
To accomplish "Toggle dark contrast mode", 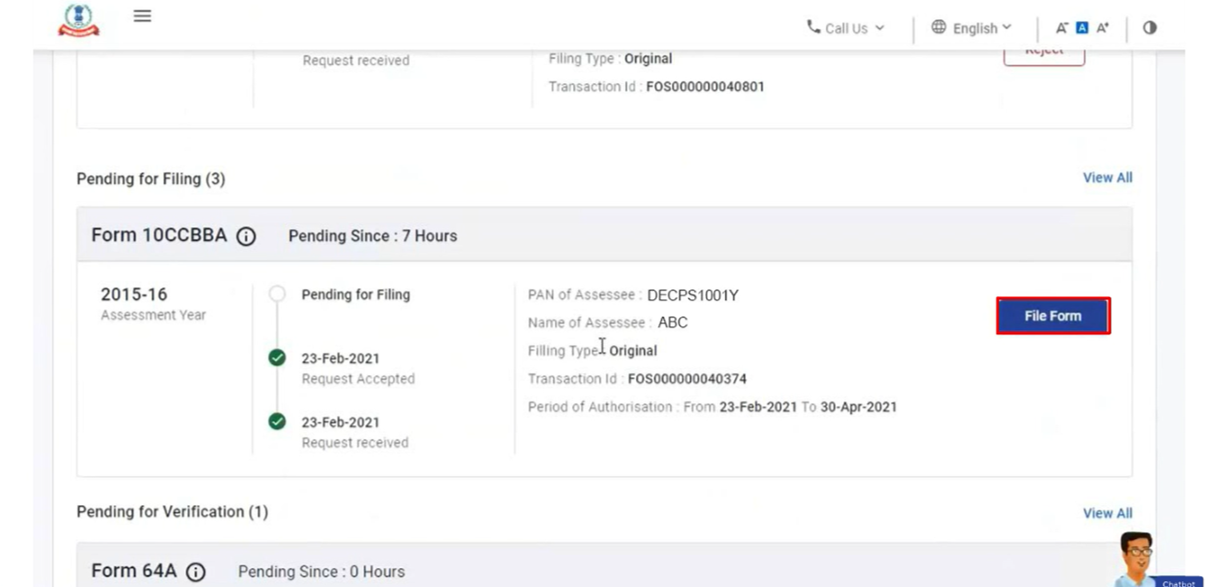I will (1150, 28).
